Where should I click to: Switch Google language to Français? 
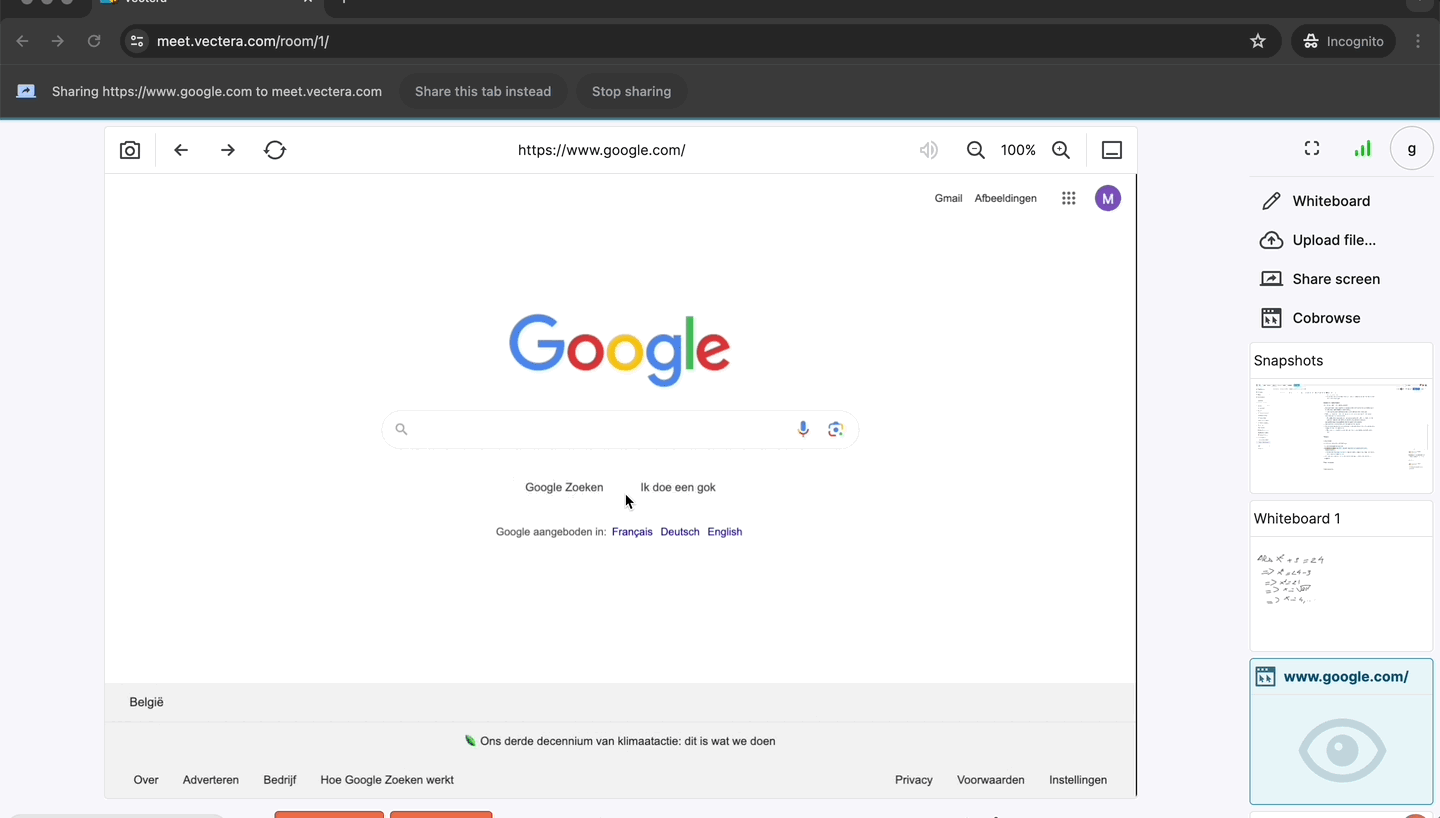(632, 532)
